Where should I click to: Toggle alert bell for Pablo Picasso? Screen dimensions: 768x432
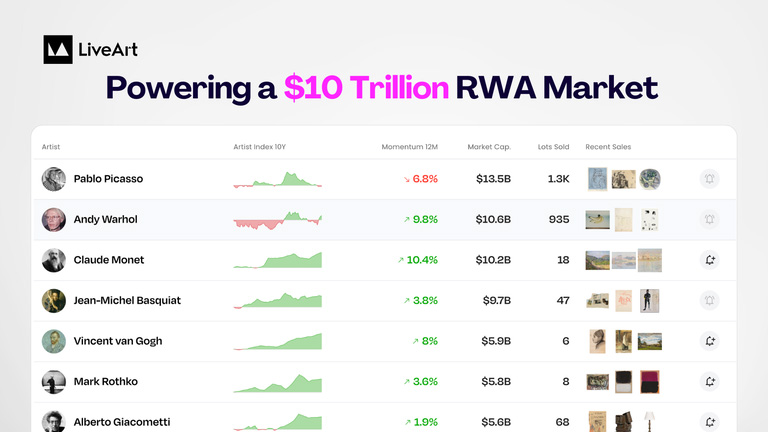coord(709,179)
